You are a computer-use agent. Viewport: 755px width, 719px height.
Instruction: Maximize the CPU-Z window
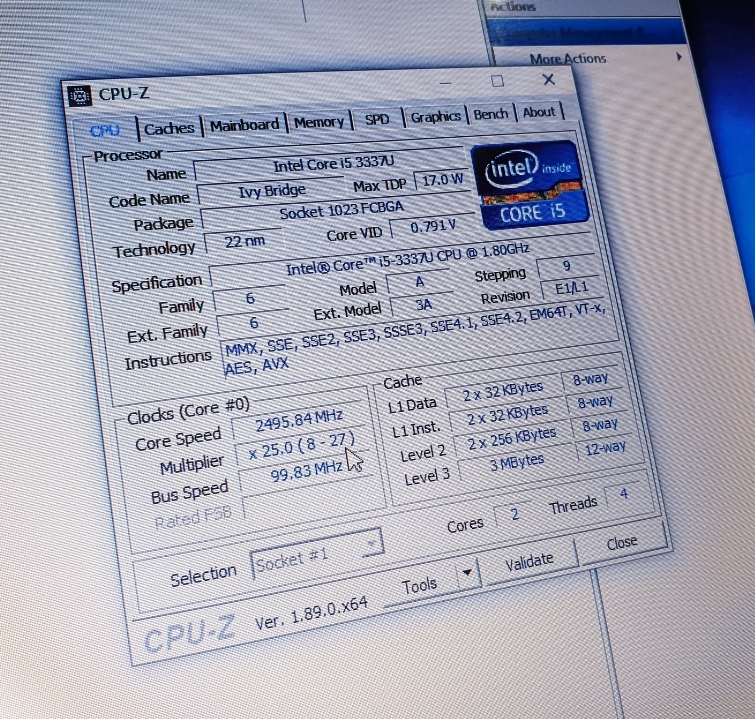[497, 83]
